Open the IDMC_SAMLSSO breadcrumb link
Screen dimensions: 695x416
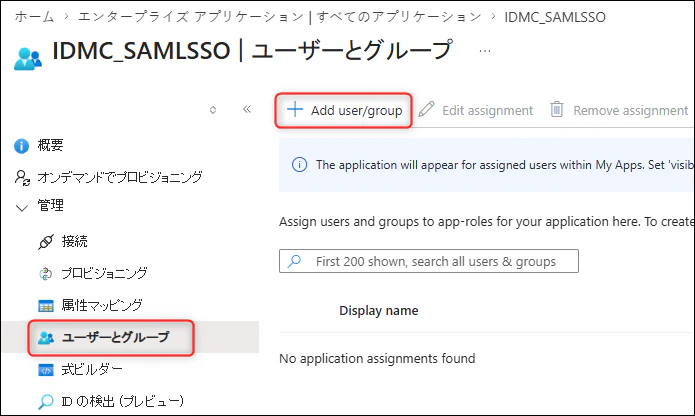[555, 17]
